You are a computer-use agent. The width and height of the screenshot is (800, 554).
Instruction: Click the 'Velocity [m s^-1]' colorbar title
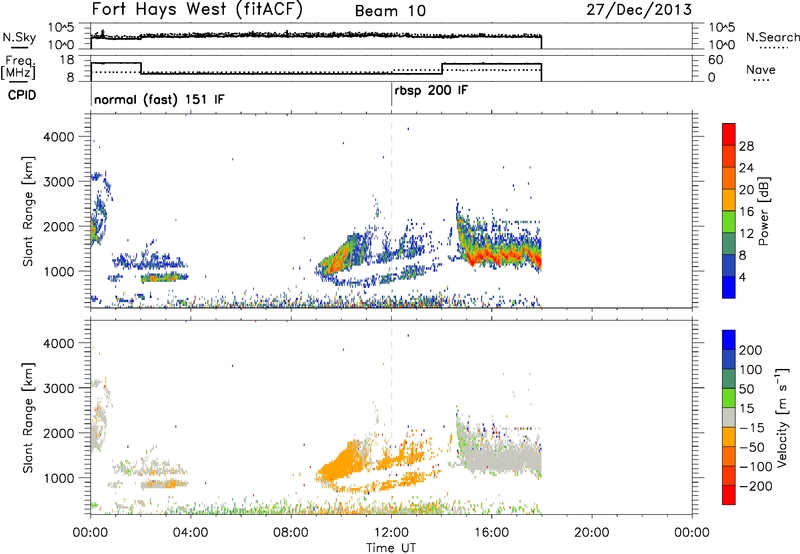tap(782, 417)
